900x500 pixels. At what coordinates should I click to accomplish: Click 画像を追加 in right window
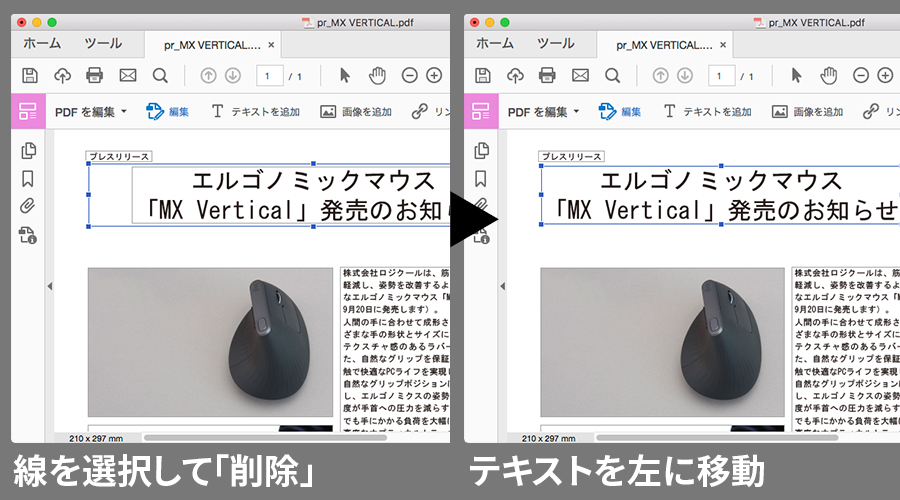tap(808, 111)
